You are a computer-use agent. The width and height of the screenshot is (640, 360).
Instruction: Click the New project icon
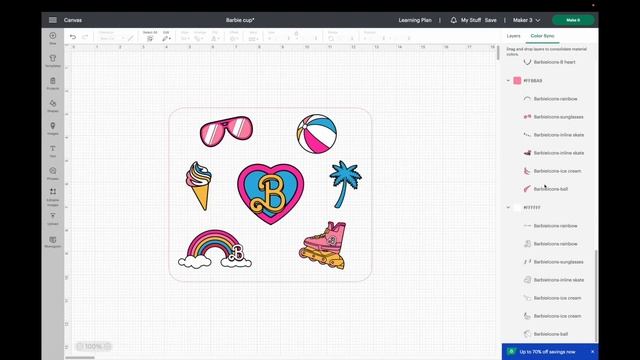pyautogui.click(x=53, y=38)
